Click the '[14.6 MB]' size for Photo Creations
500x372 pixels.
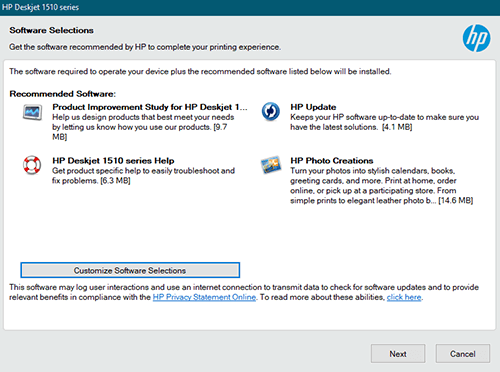click(x=455, y=200)
